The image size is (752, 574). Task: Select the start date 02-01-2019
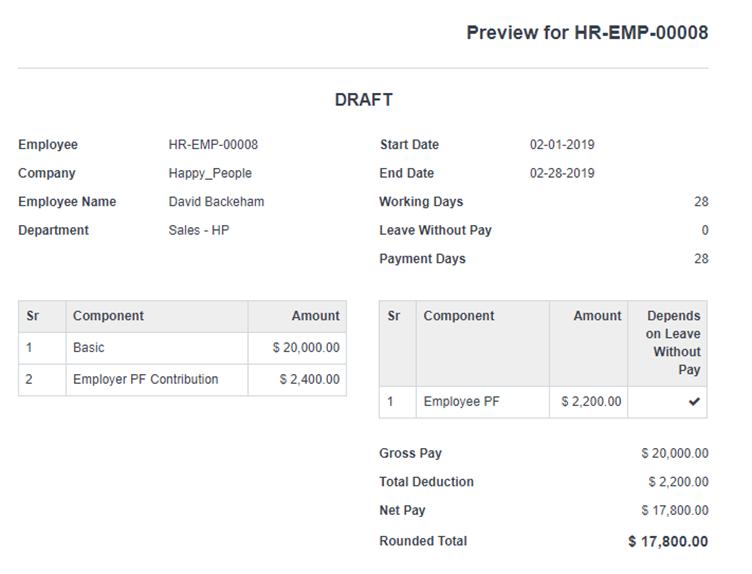[x=562, y=145]
